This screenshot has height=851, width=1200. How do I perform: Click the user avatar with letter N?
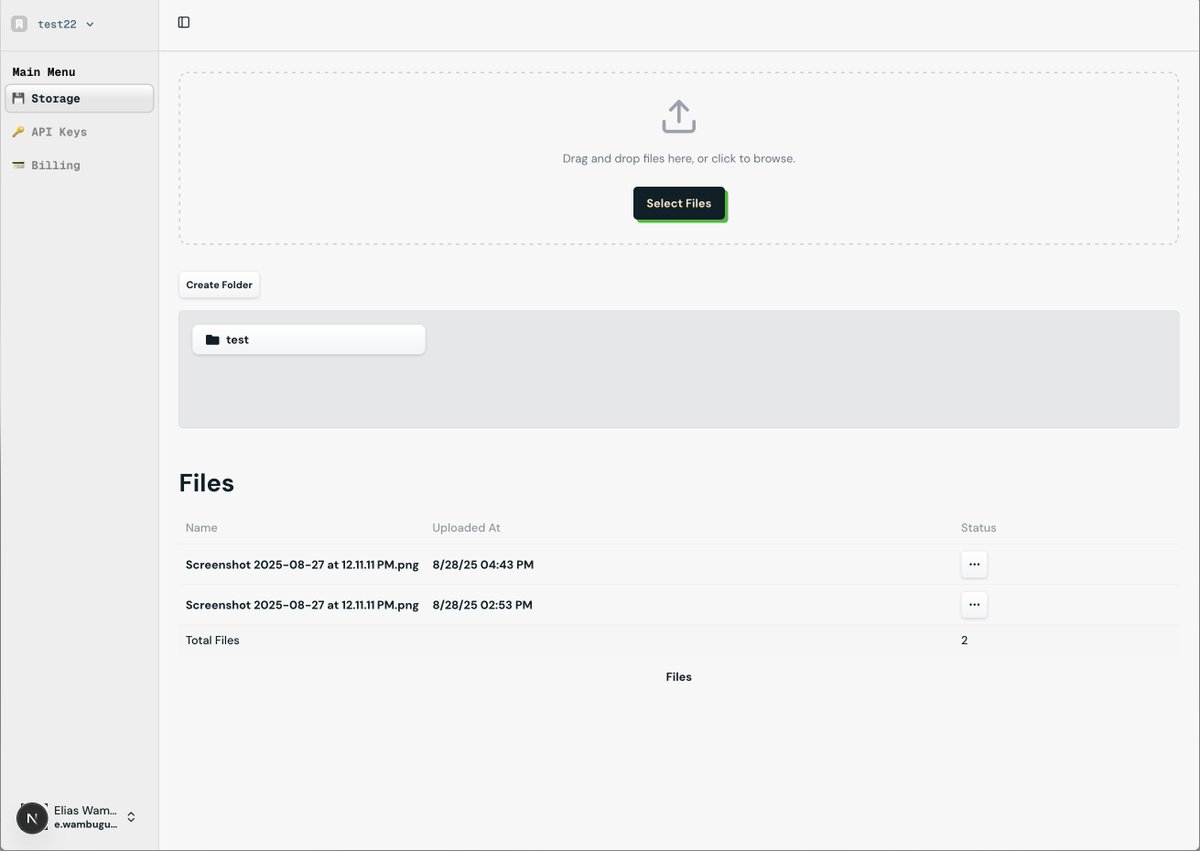coord(32,818)
